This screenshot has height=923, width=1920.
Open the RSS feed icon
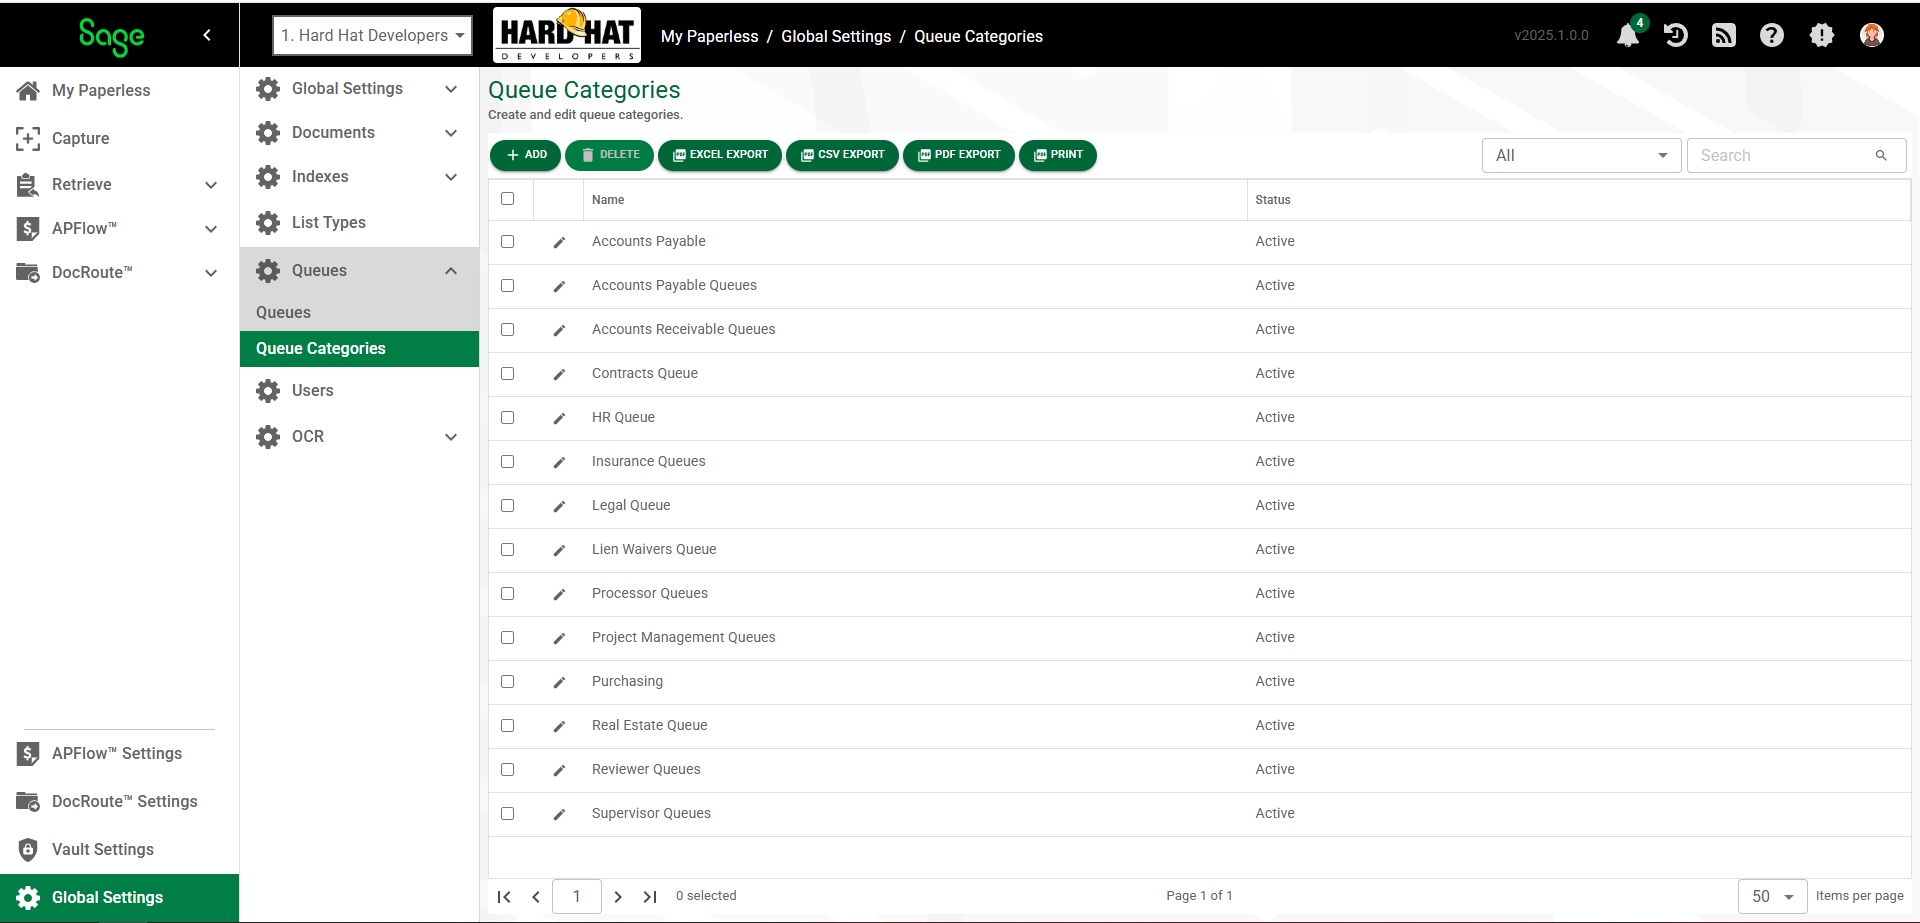click(x=1724, y=35)
